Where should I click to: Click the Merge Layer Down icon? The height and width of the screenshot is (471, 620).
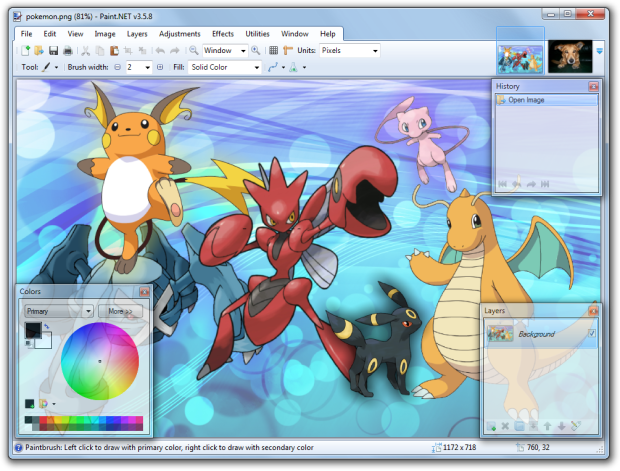point(533,426)
